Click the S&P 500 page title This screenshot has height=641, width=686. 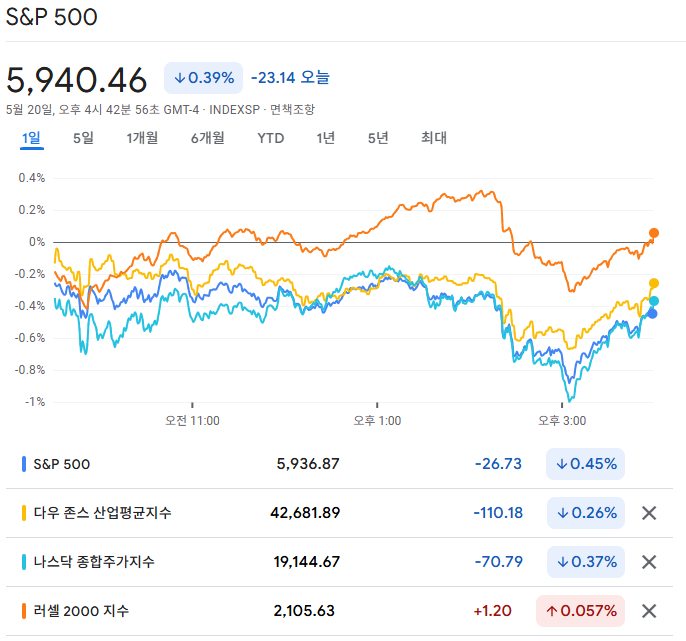(52, 17)
